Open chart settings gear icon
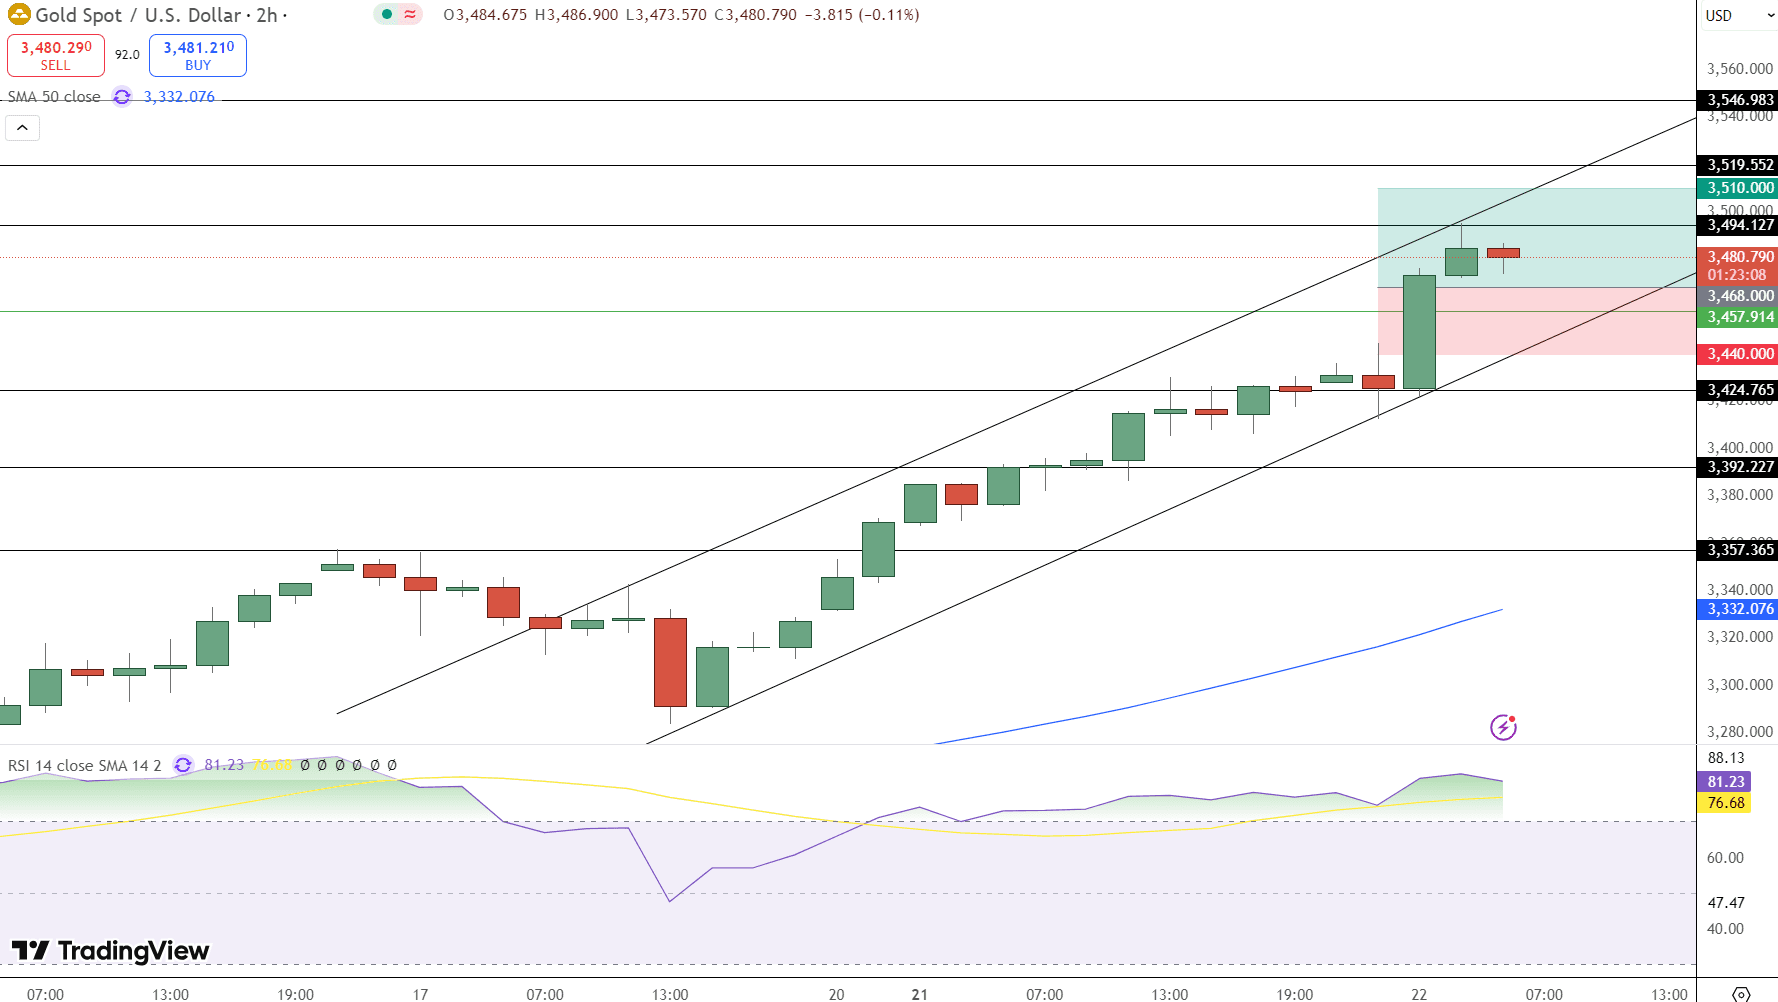 coord(1741,994)
